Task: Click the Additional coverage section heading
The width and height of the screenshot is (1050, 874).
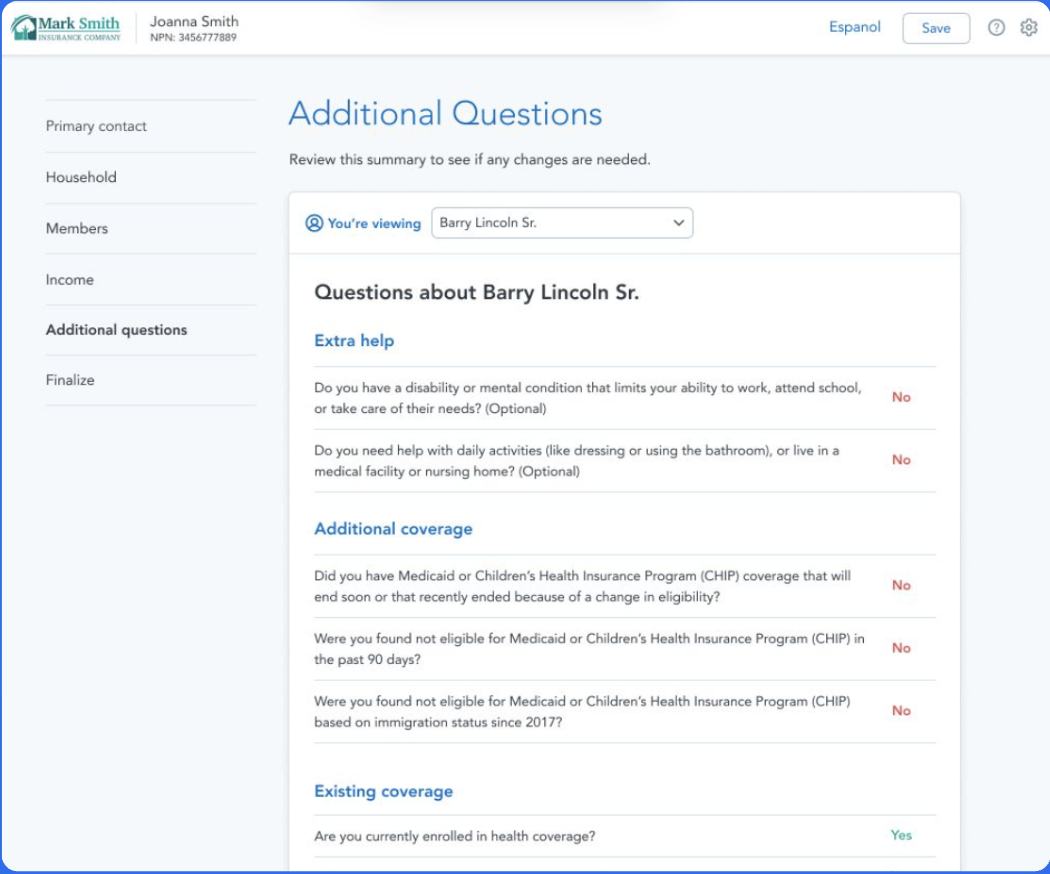Action: pyautogui.click(x=393, y=529)
